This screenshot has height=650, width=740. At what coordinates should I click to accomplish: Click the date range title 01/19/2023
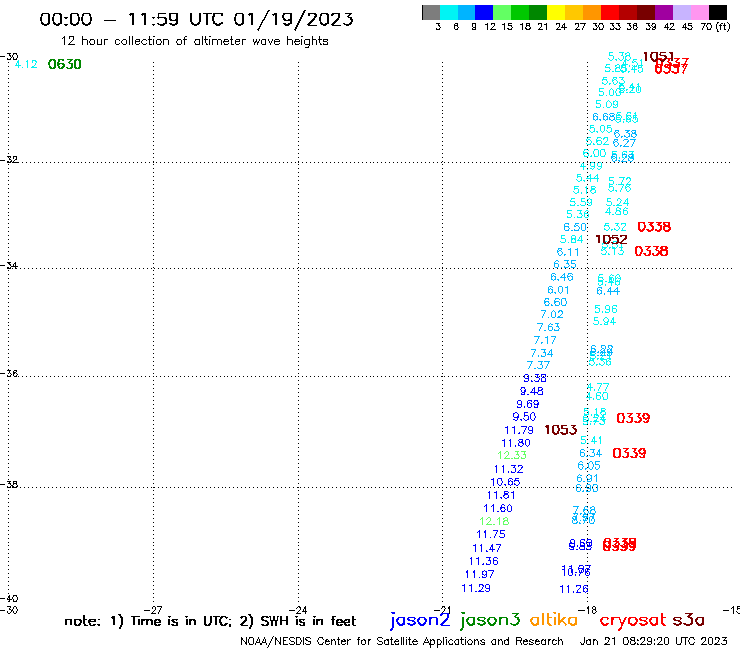point(293,19)
